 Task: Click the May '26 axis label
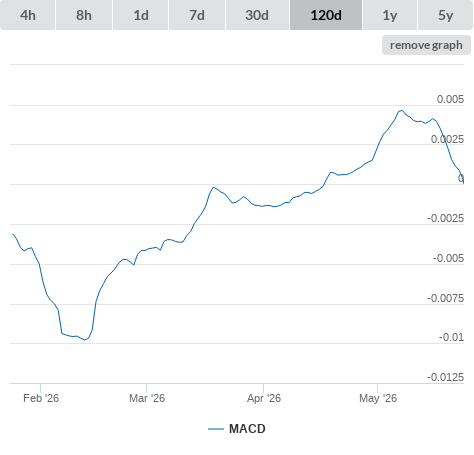(378, 398)
